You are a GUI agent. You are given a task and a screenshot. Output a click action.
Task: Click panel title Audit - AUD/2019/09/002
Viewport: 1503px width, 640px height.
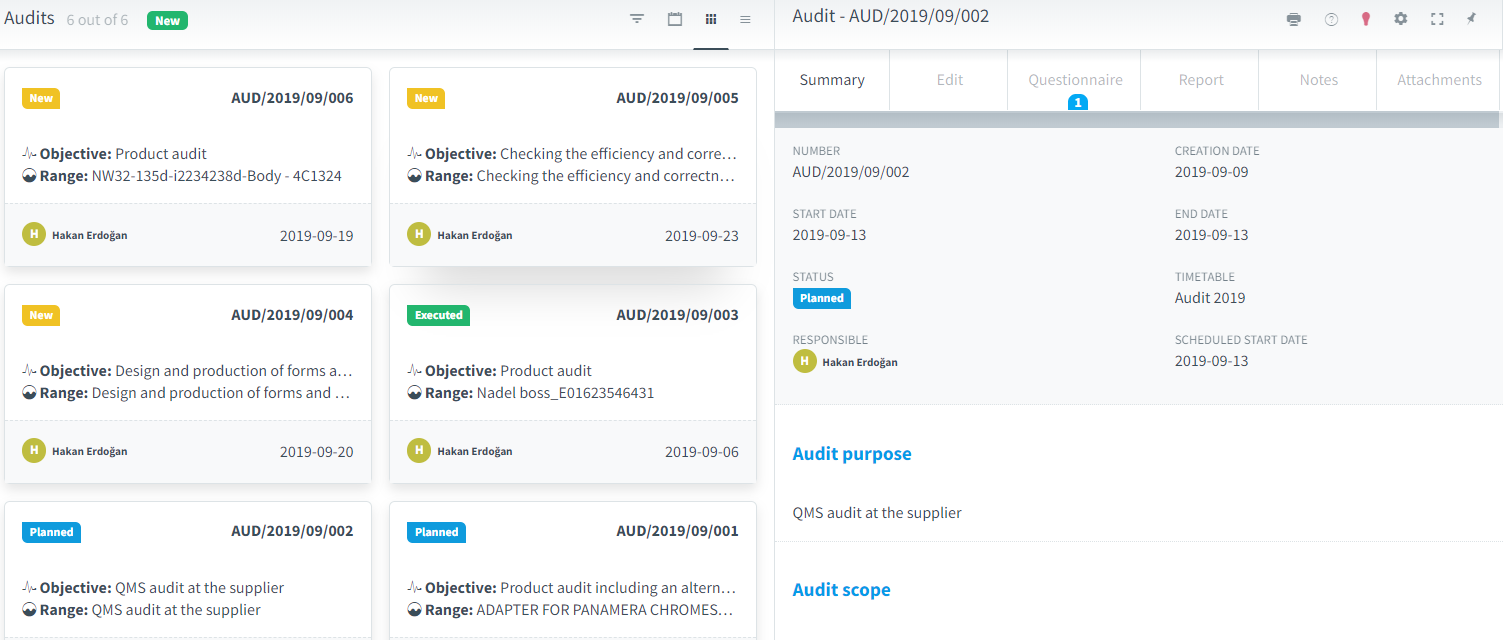point(891,16)
